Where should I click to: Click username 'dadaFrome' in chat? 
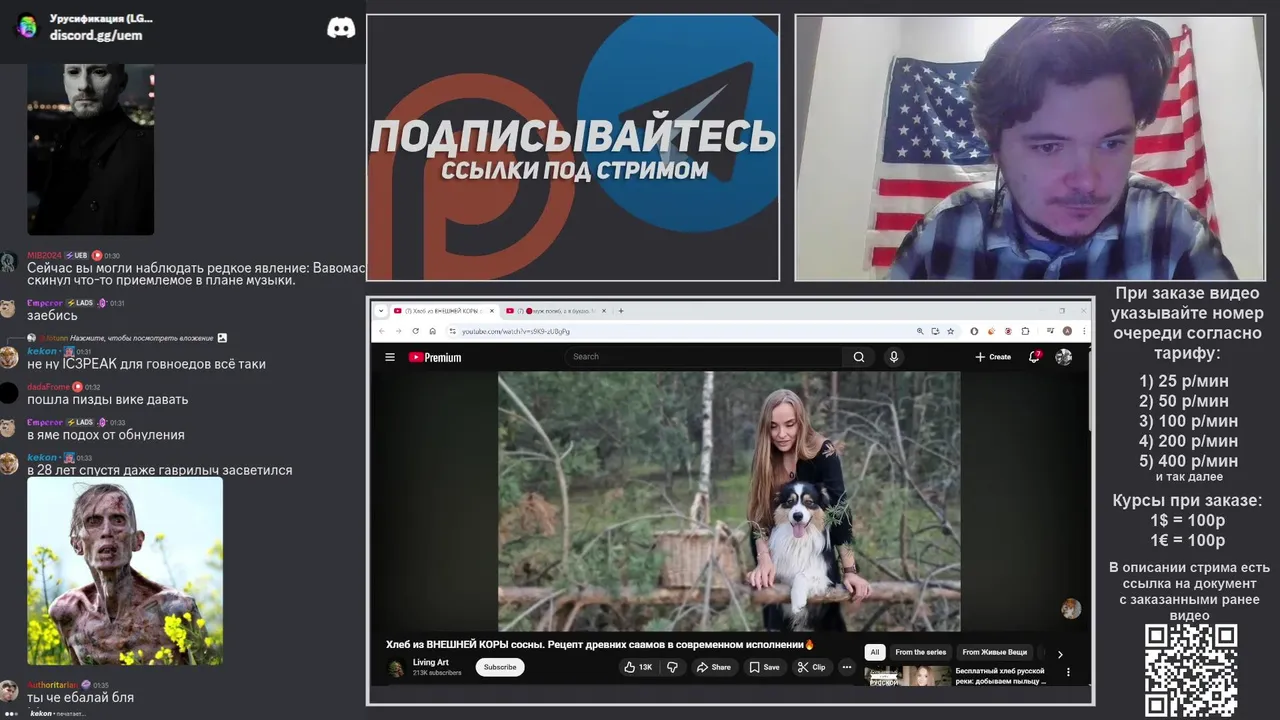click(x=48, y=387)
